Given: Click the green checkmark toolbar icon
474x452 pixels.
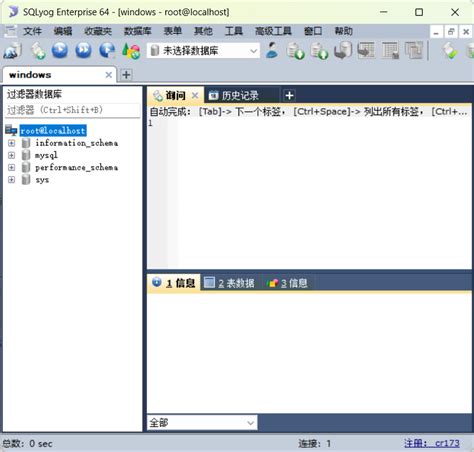Looking at the screenshot, I should 450,51.
